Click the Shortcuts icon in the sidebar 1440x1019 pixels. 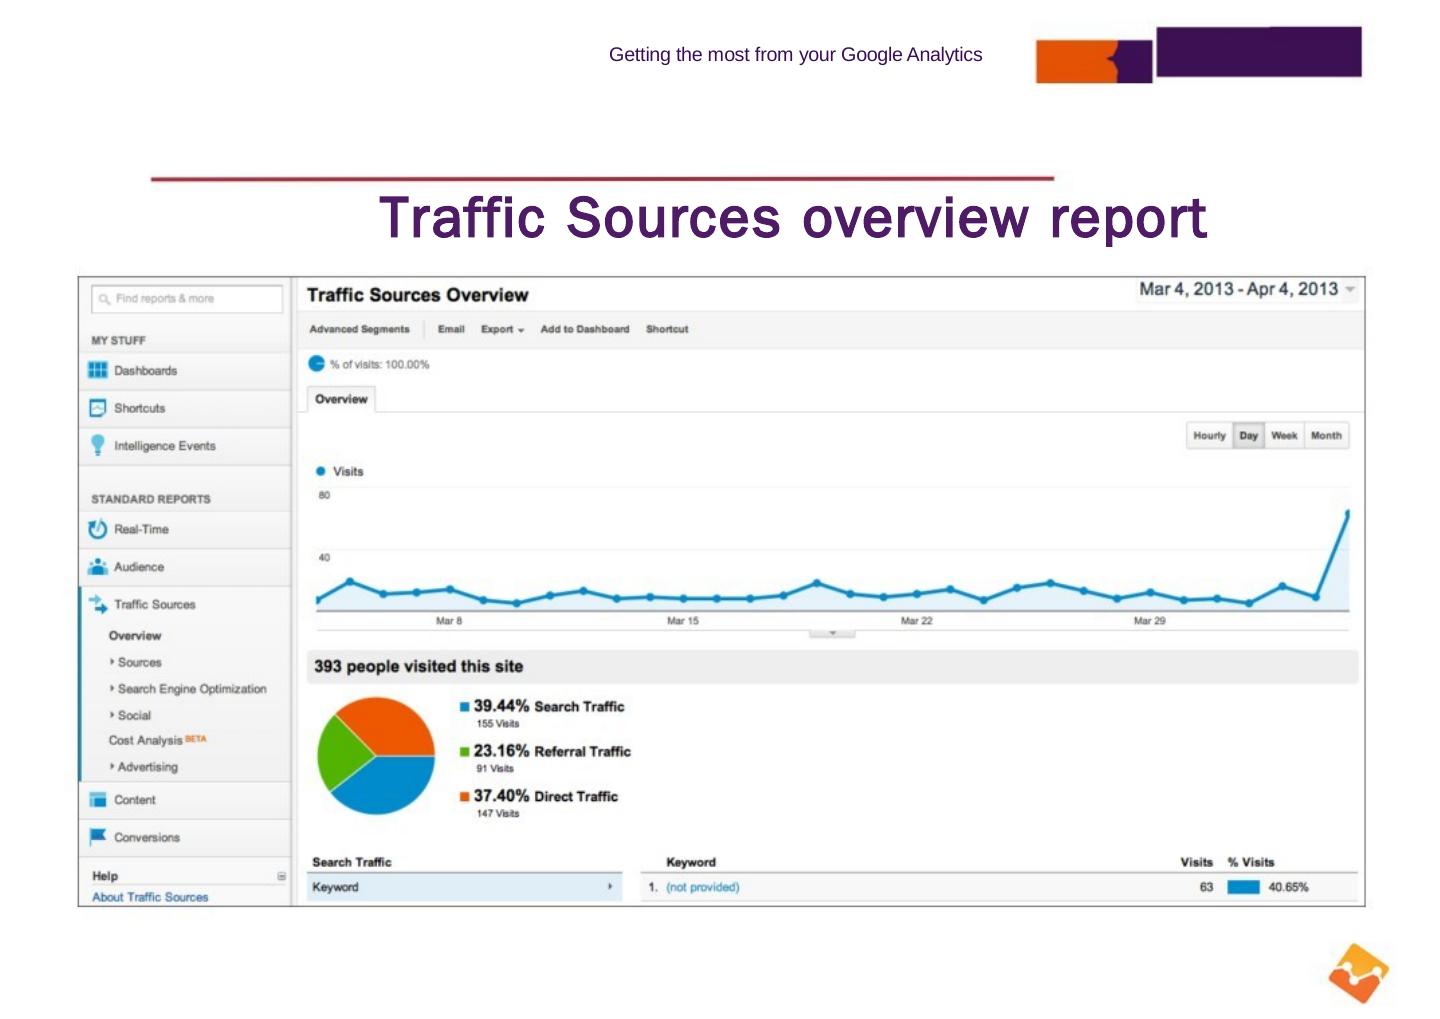tap(97, 408)
